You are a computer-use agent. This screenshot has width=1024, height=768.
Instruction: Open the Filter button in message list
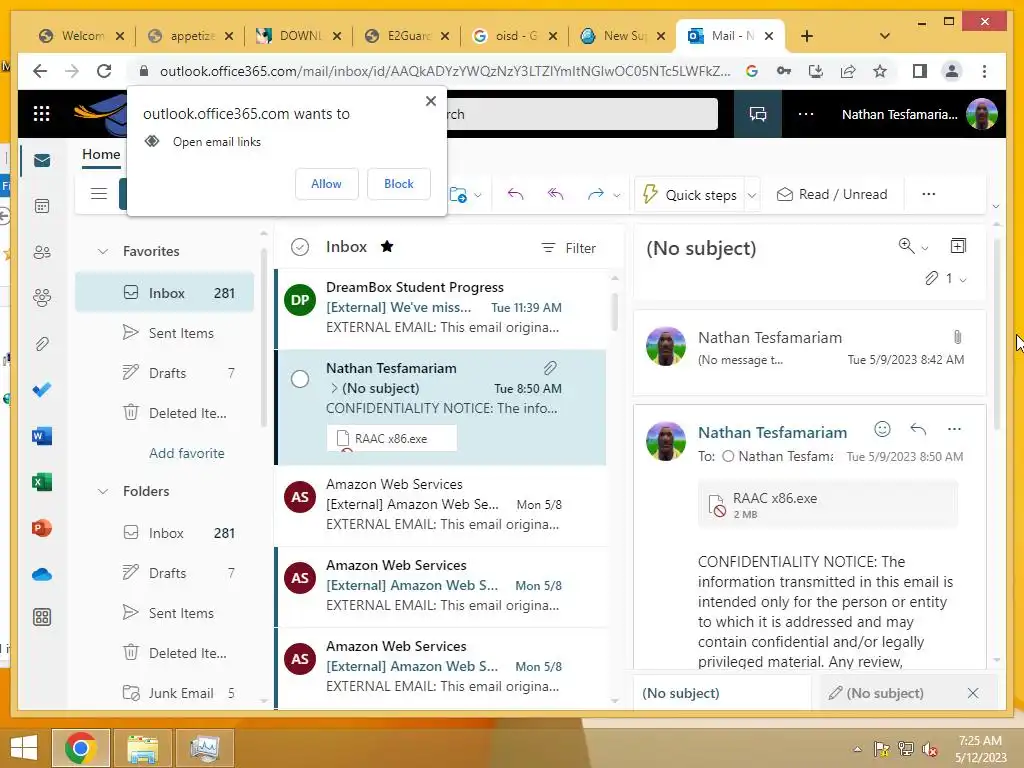tap(568, 248)
